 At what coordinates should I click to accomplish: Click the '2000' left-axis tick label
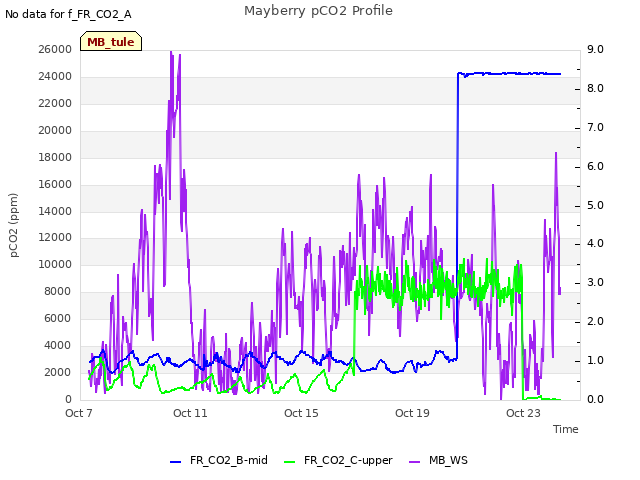58,372
